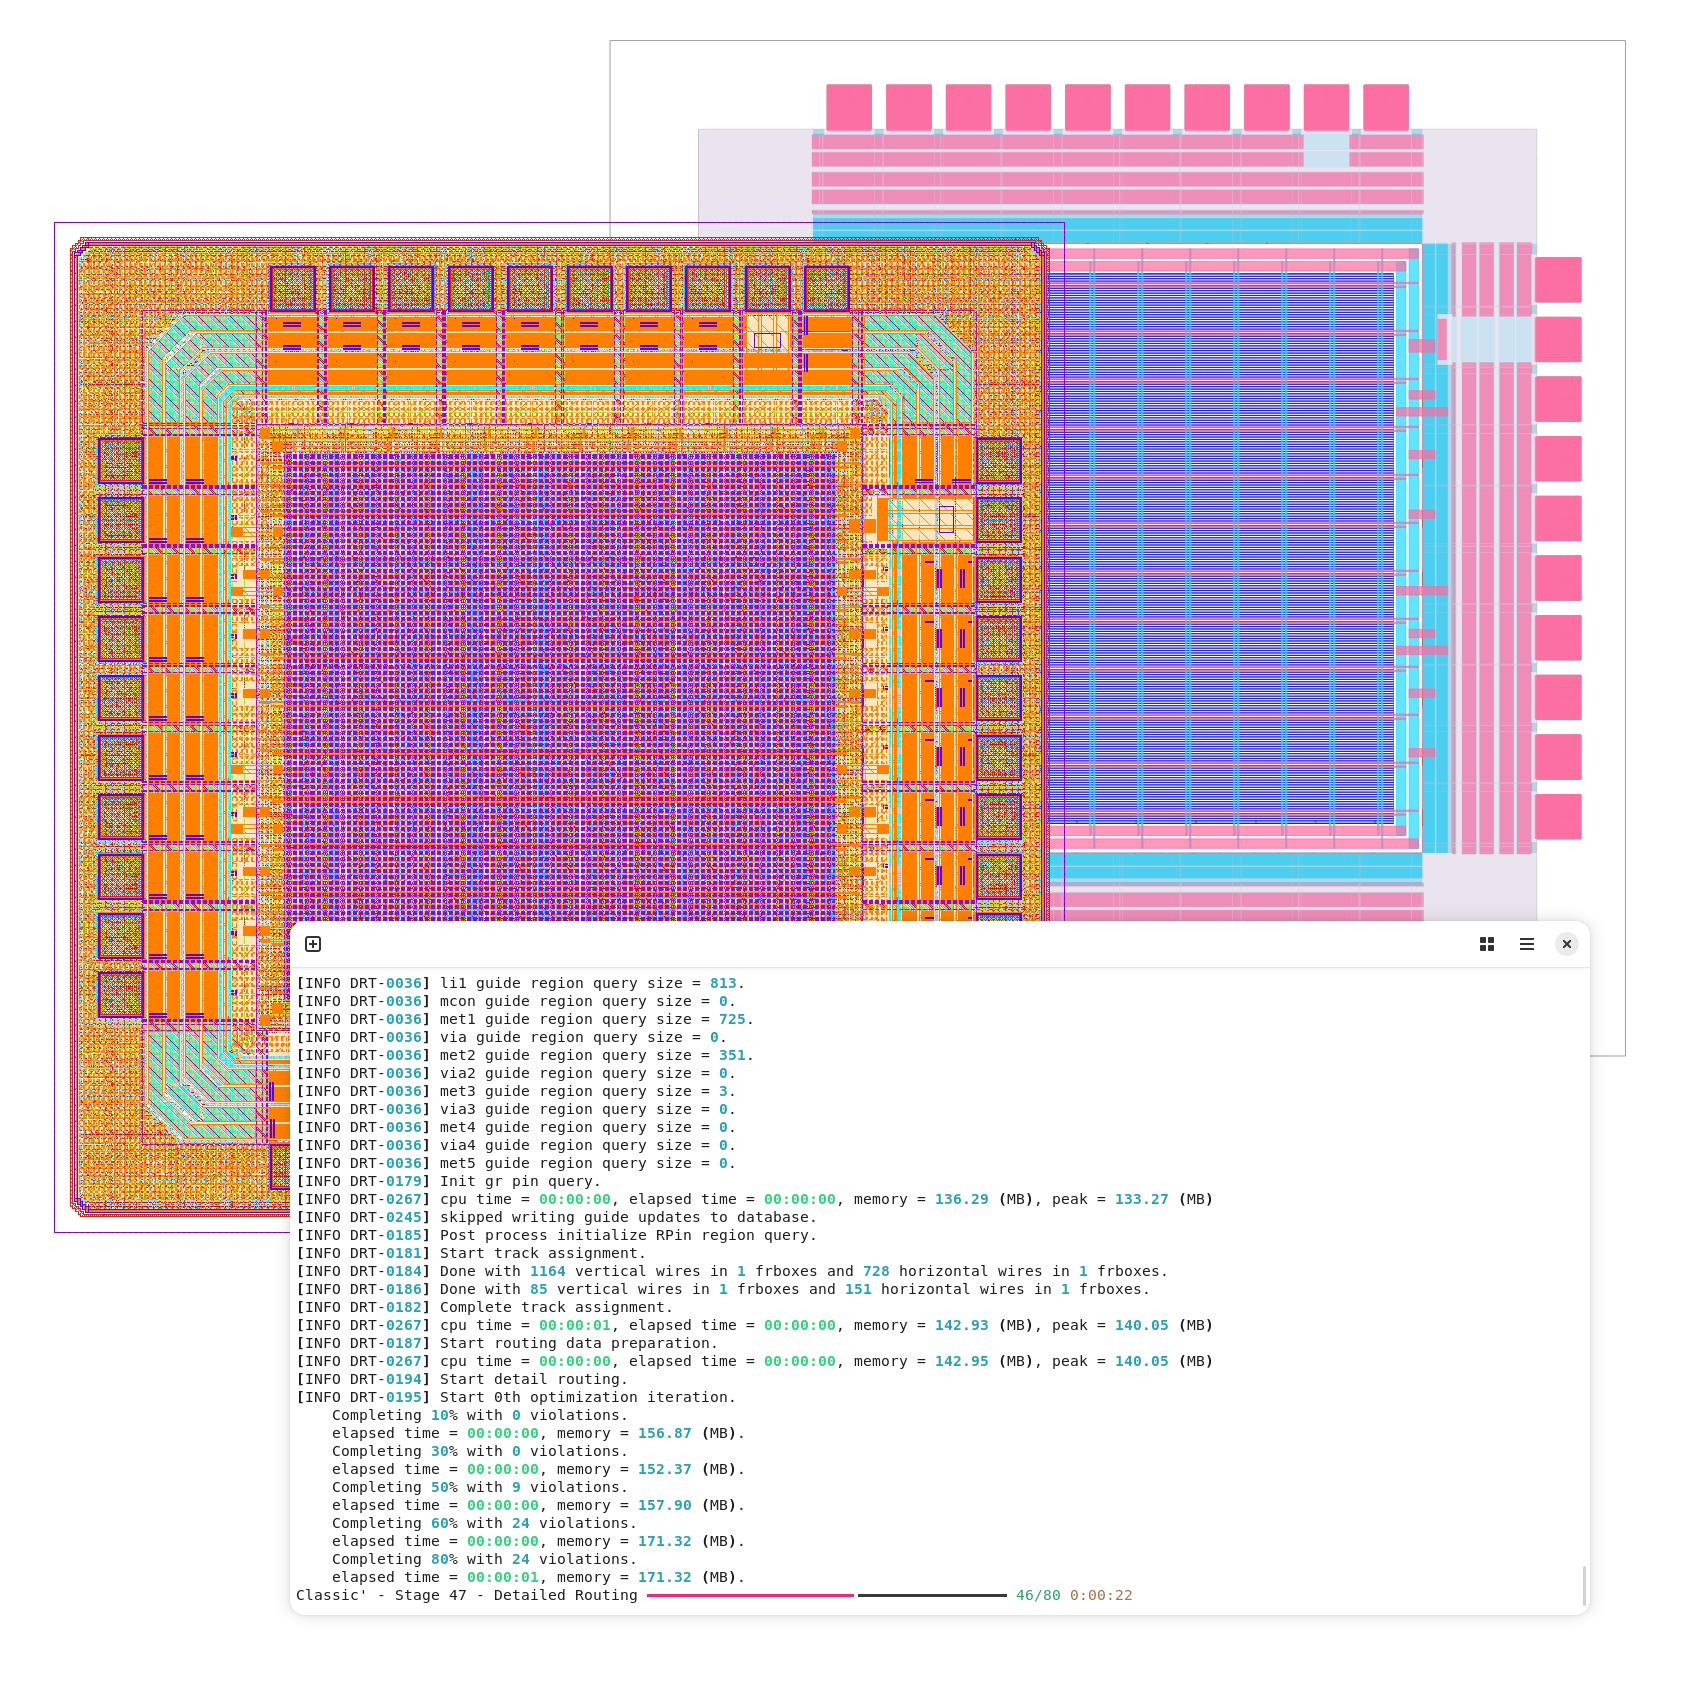
Task: Click the 46/80 stage counter text
Action: click(x=1037, y=1595)
